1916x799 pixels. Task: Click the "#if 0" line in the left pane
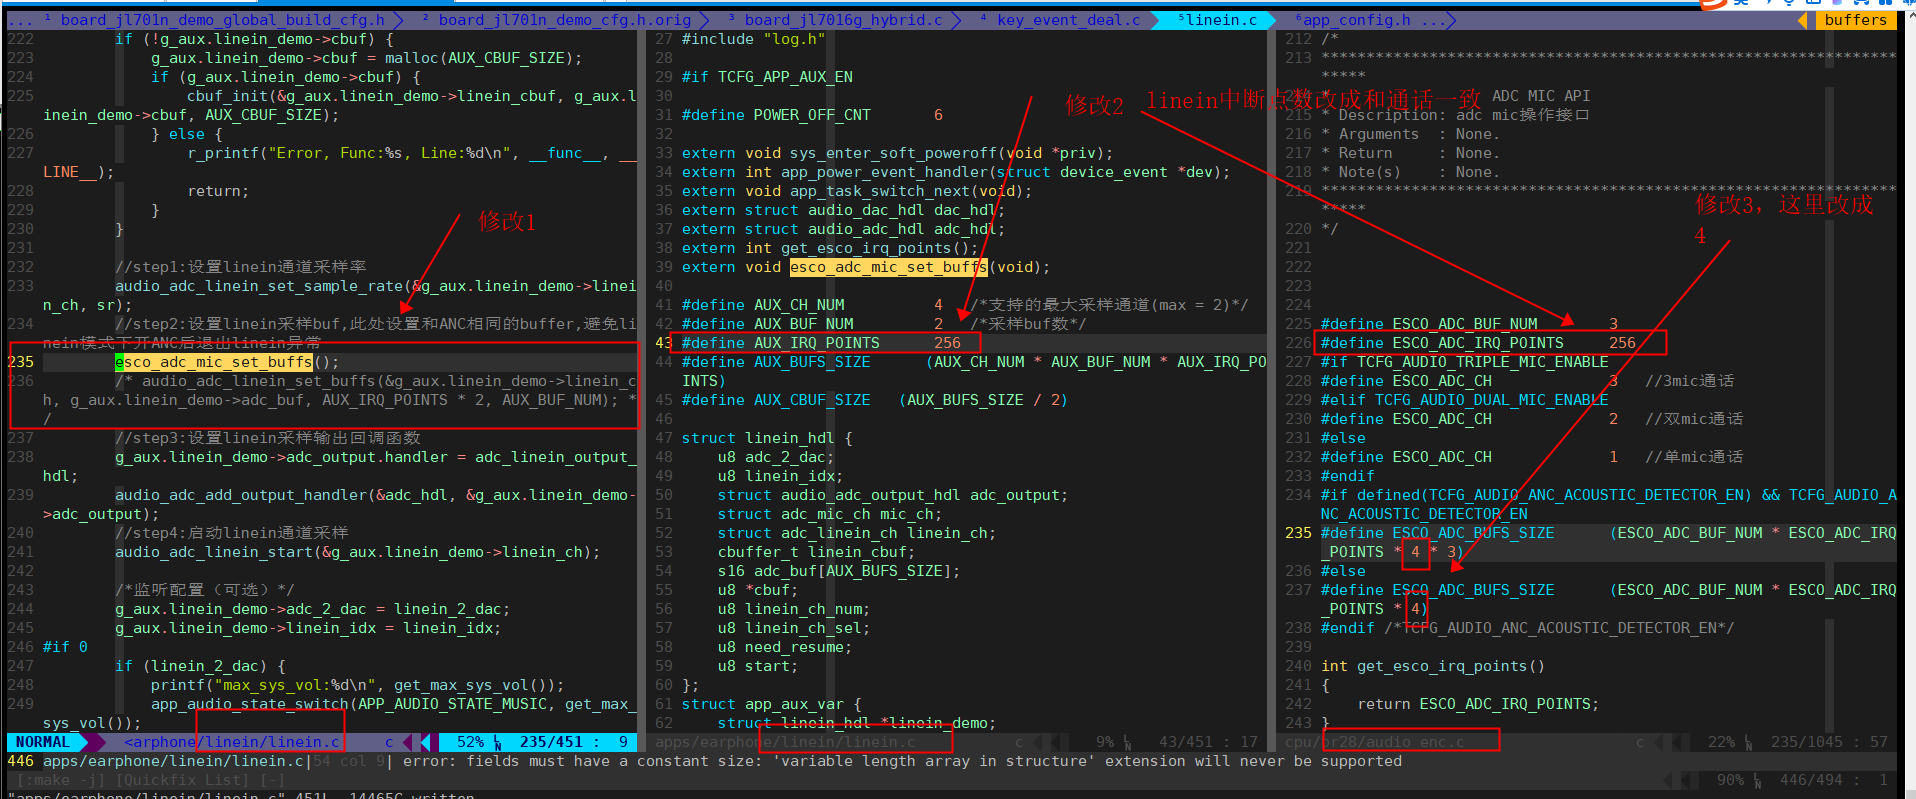click(x=65, y=647)
